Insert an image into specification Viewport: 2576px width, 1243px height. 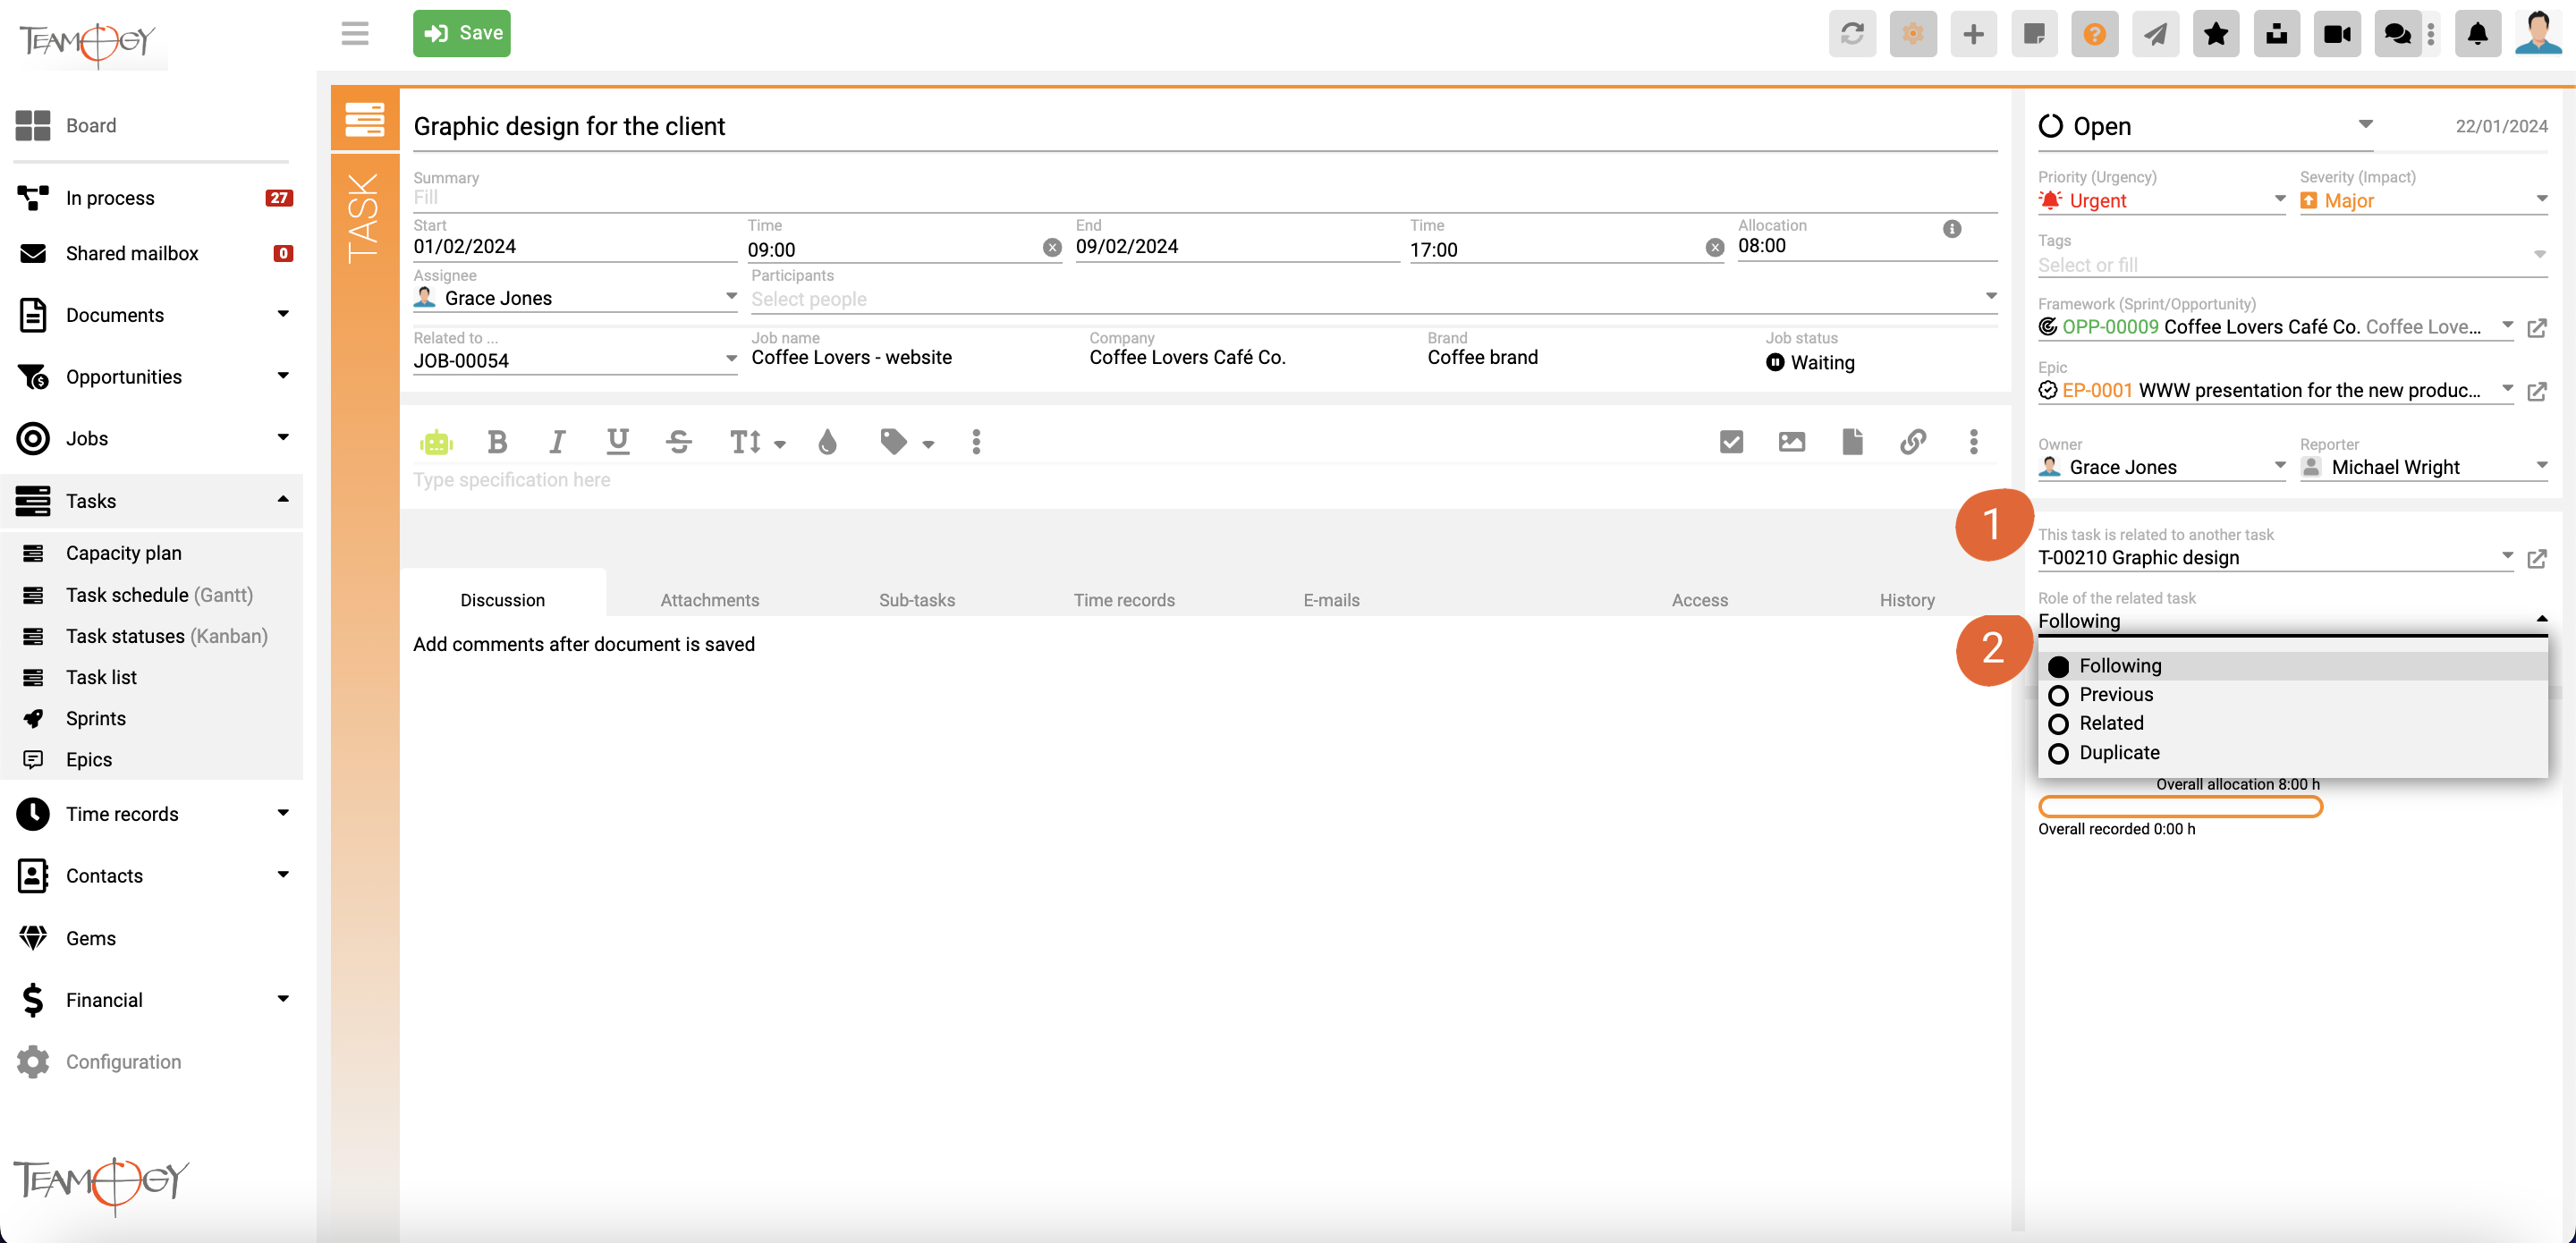coord(1792,442)
